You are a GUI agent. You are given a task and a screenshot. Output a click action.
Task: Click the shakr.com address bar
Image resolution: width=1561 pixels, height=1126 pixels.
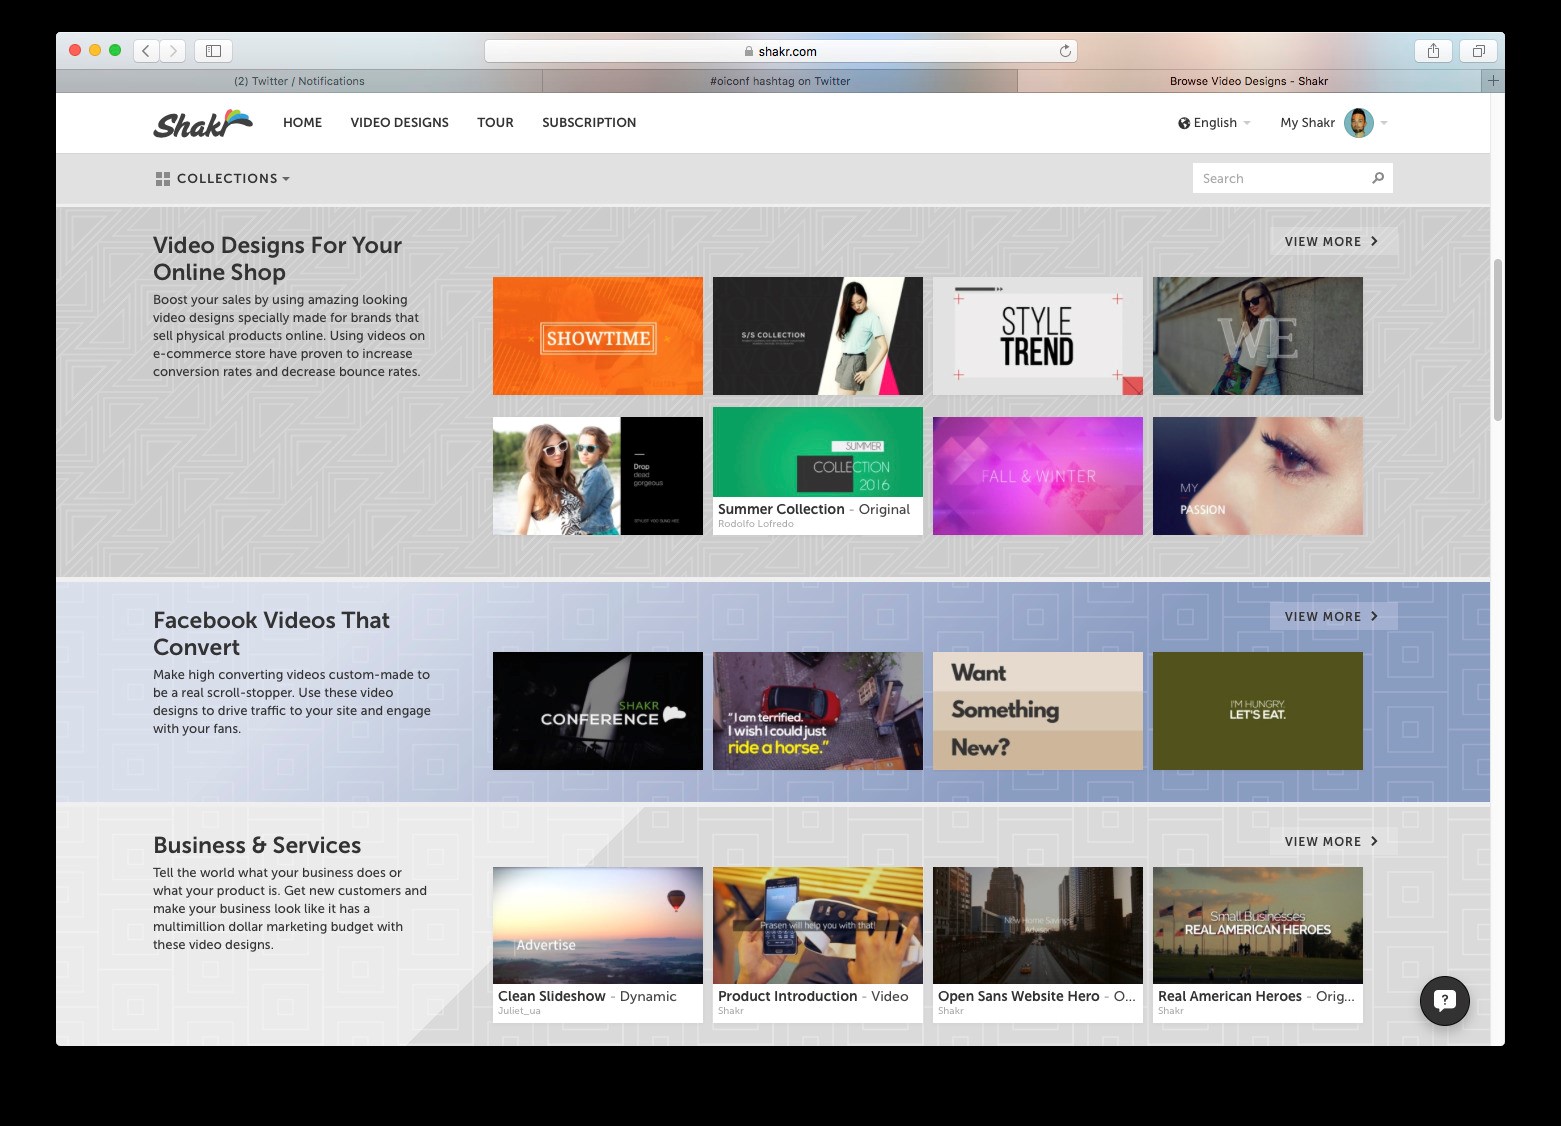tap(780, 51)
